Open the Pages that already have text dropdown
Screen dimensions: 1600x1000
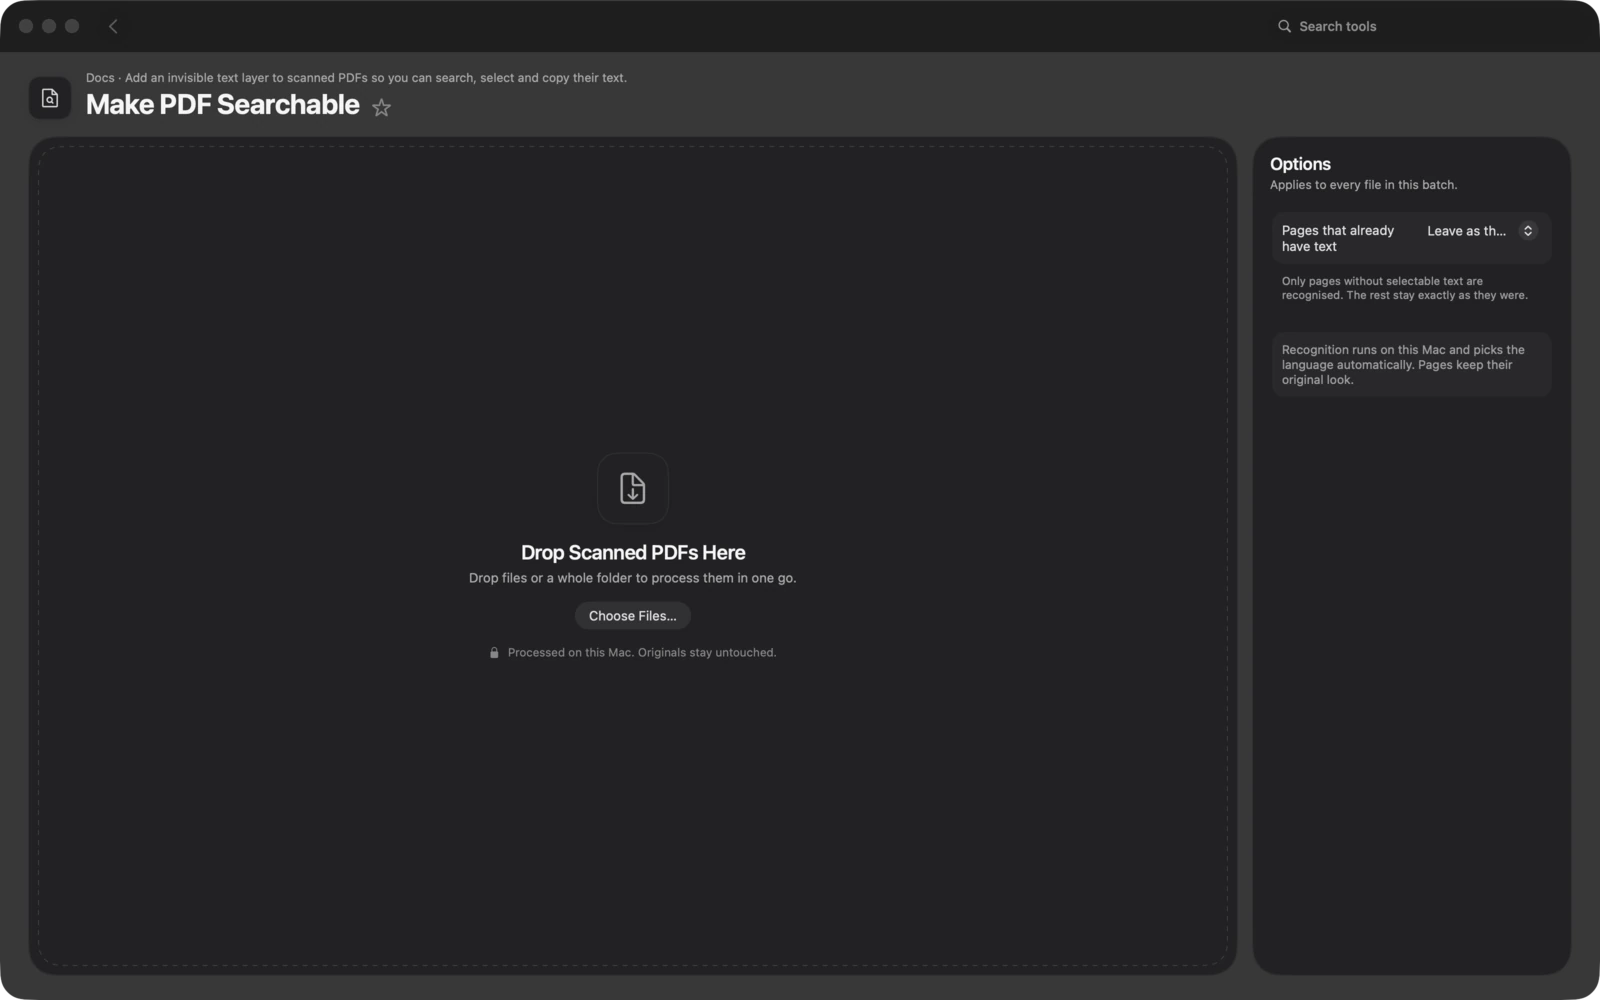(1481, 231)
